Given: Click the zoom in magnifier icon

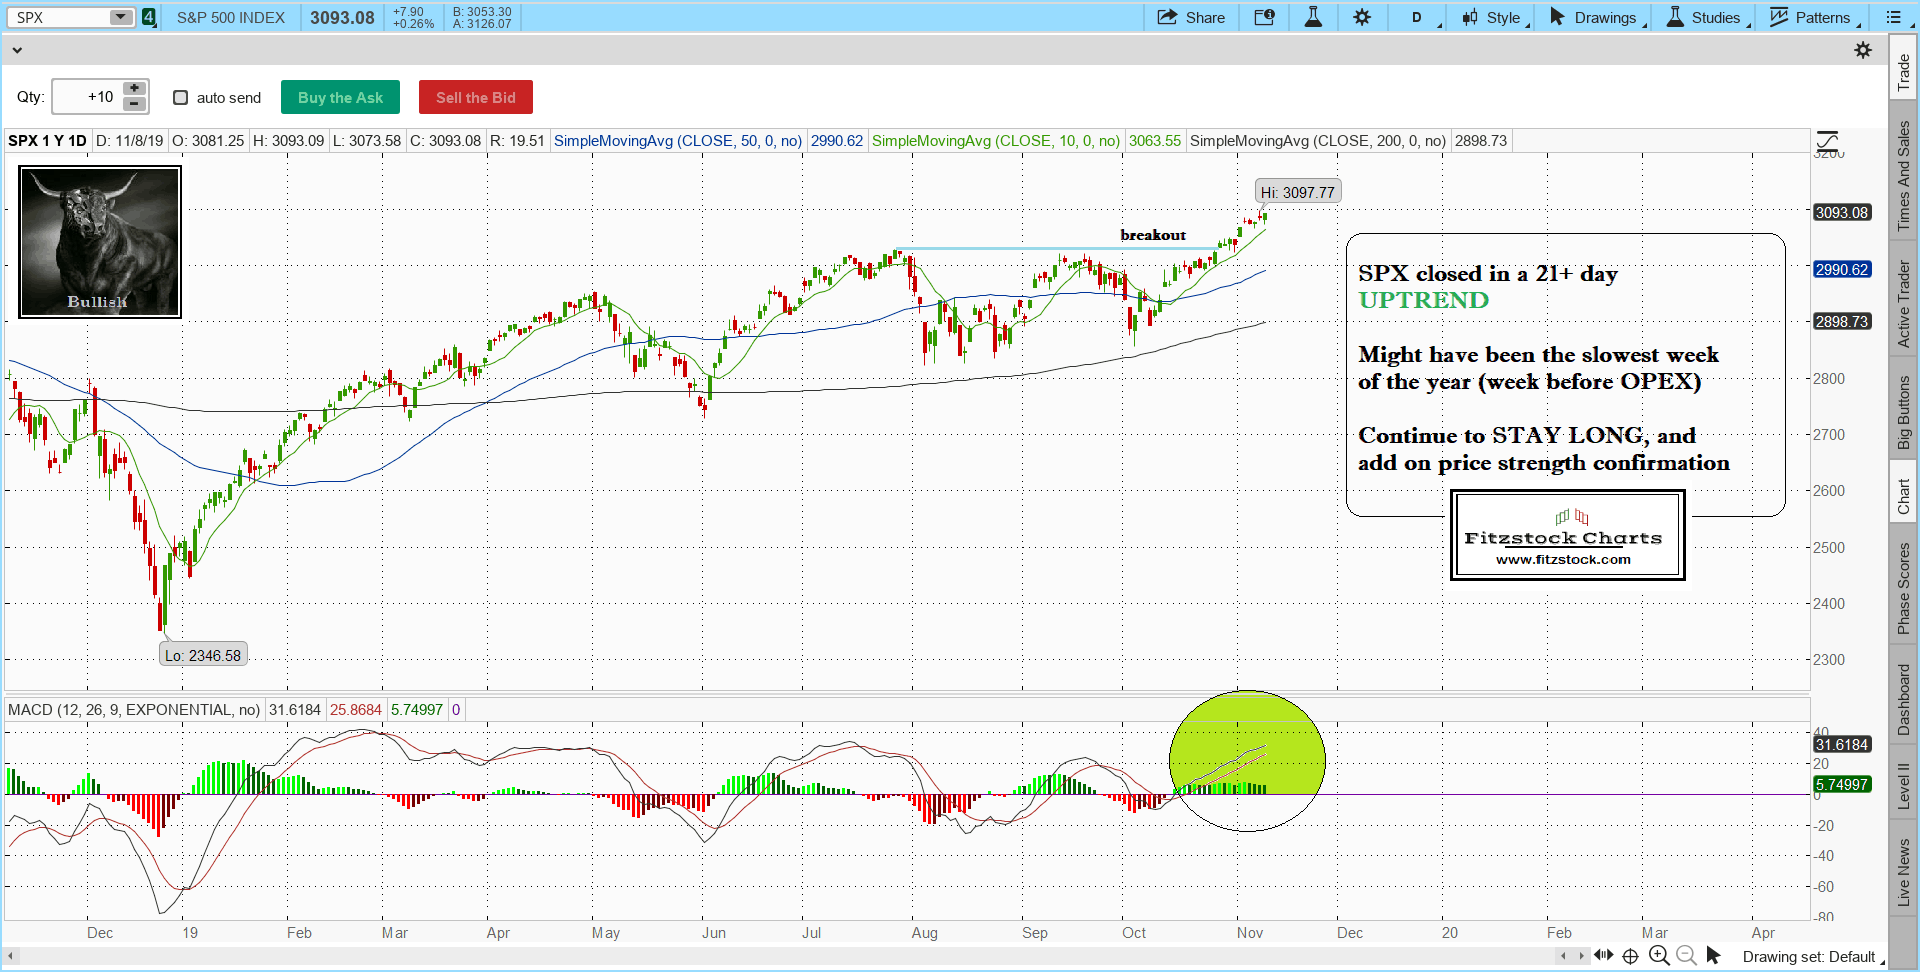Looking at the screenshot, I should (1659, 955).
